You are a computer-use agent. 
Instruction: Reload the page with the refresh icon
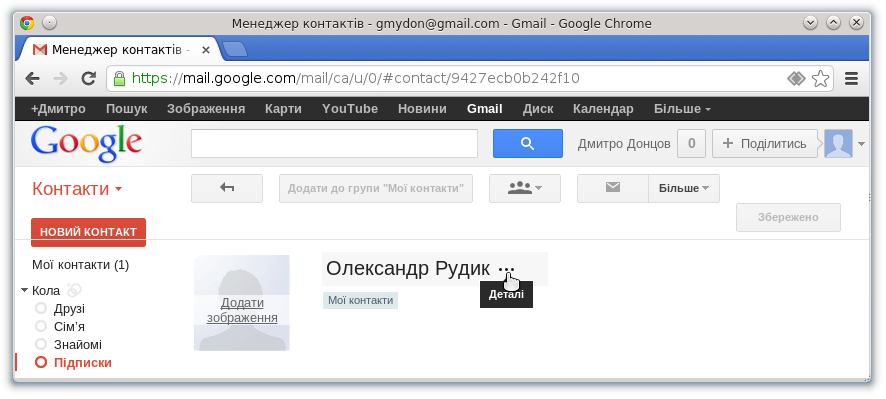[88, 78]
